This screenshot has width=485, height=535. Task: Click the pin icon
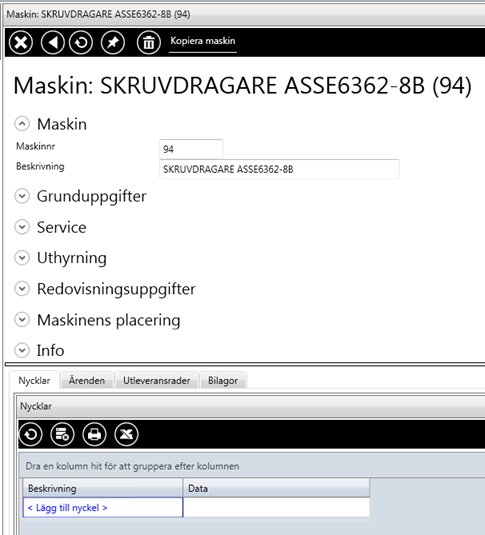pos(113,43)
